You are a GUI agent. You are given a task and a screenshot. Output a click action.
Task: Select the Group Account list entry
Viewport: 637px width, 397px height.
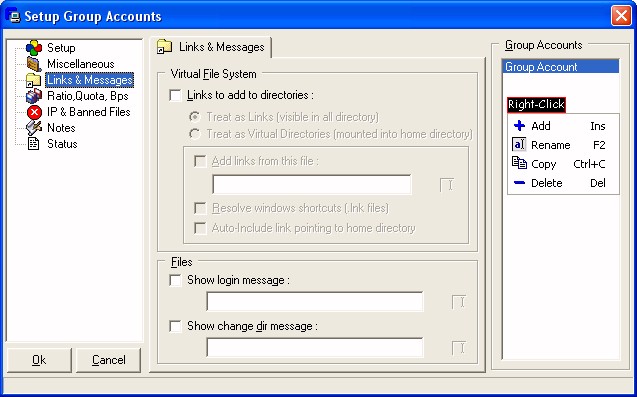[561, 67]
